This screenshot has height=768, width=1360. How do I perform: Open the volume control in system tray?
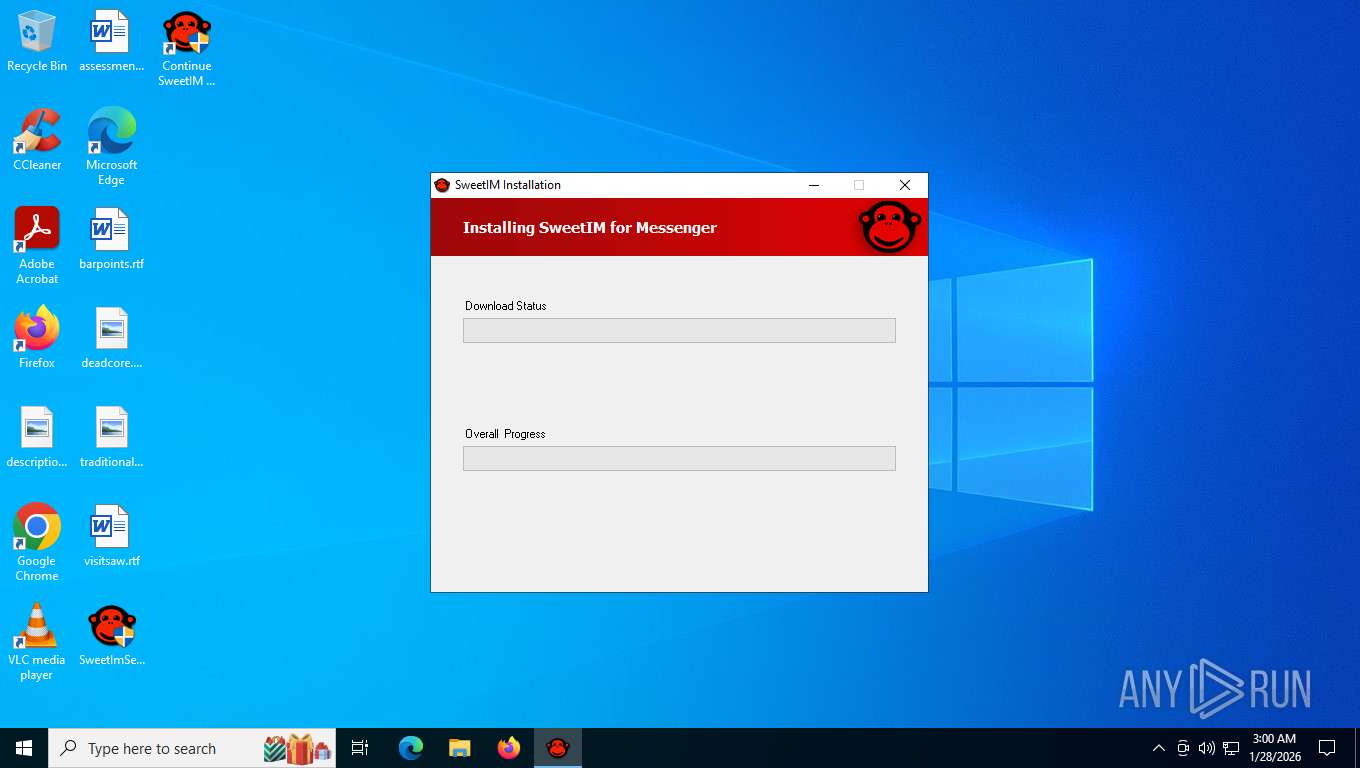(1207, 748)
